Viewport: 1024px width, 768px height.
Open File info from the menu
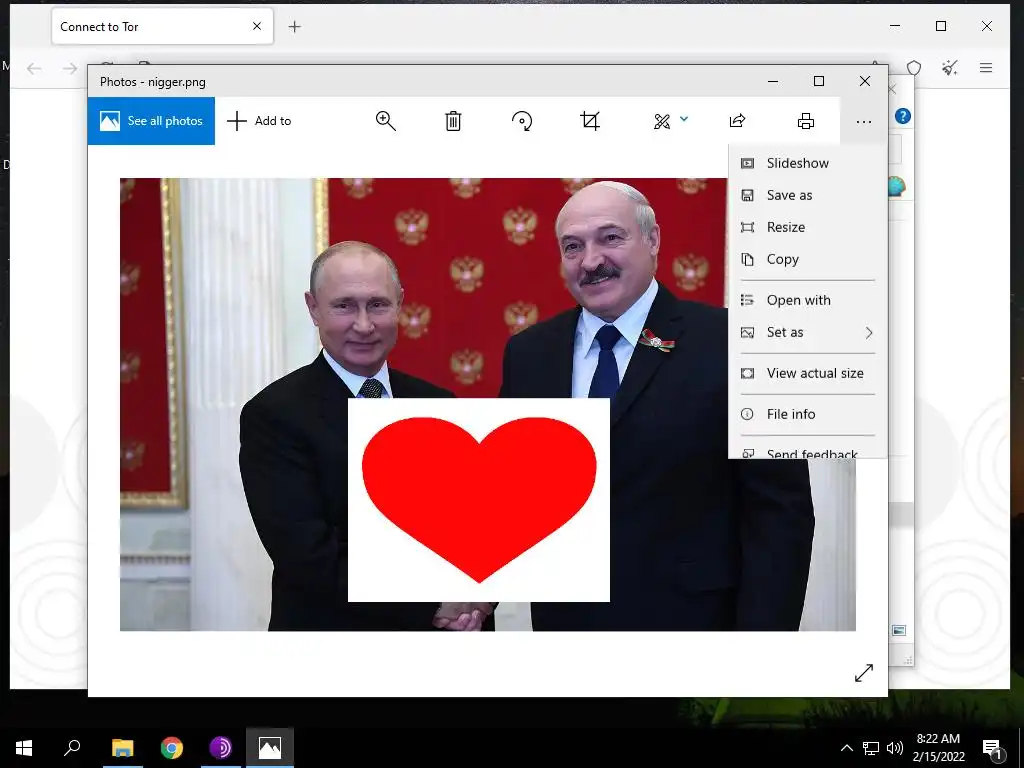[807, 414]
